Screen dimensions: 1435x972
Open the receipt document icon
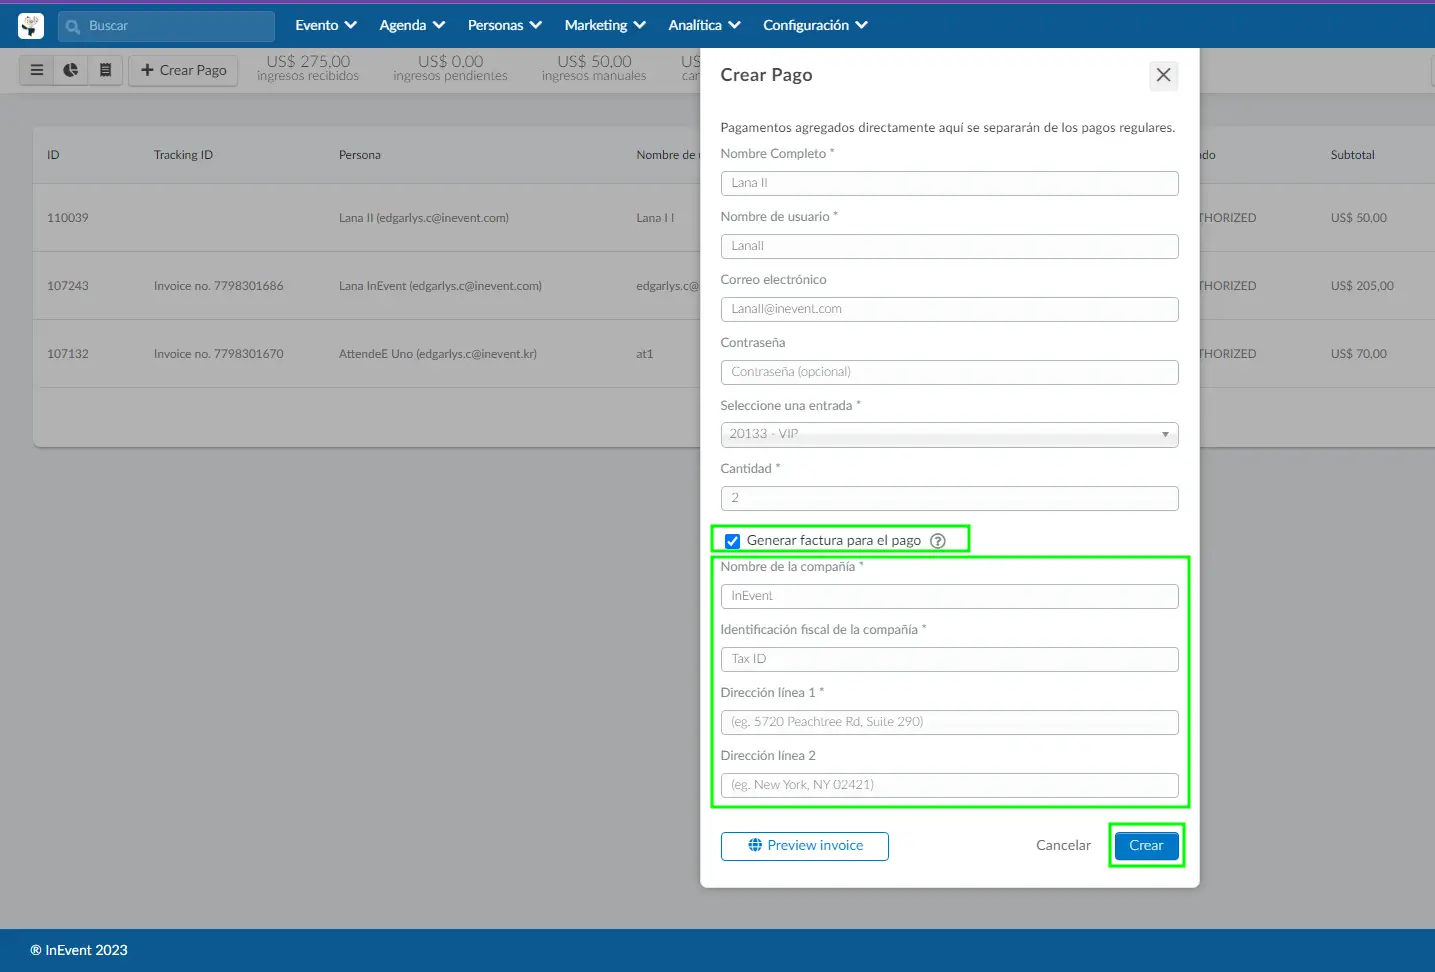105,70
